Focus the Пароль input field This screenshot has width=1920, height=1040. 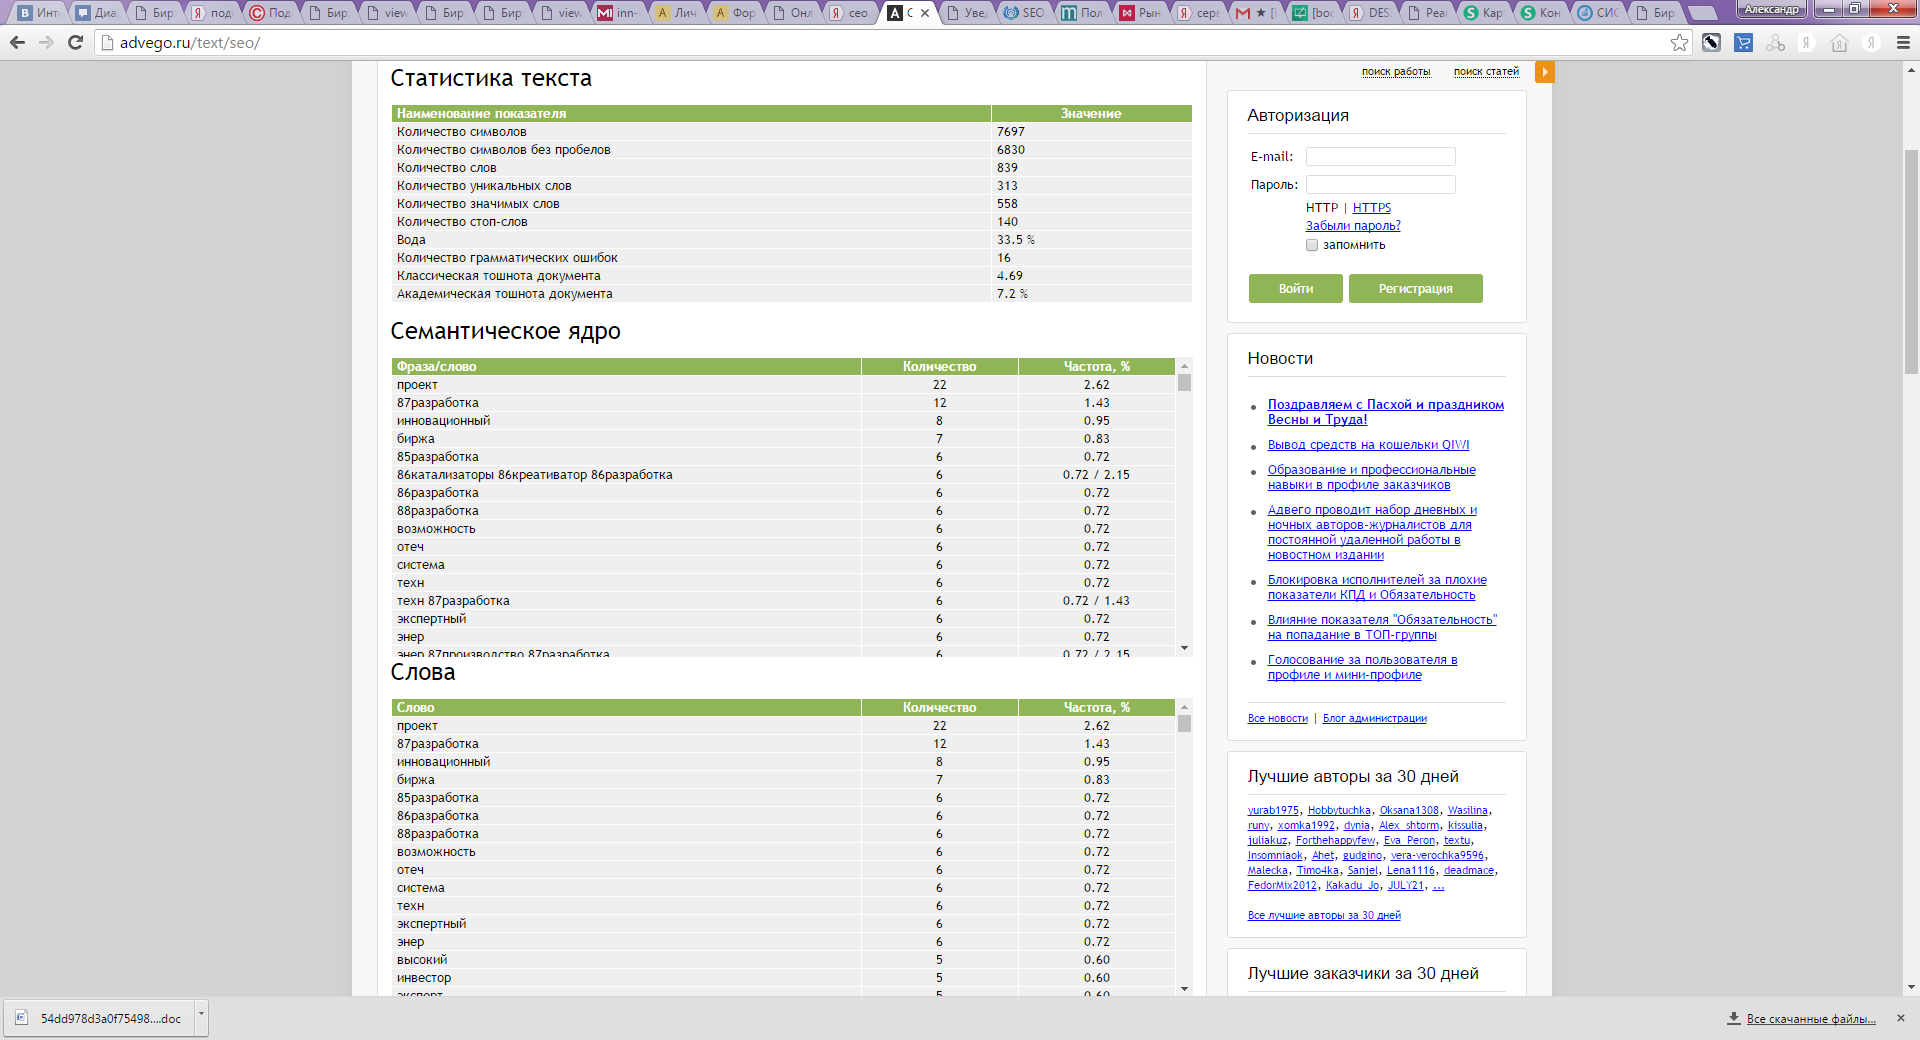[x=1380, y=185]
